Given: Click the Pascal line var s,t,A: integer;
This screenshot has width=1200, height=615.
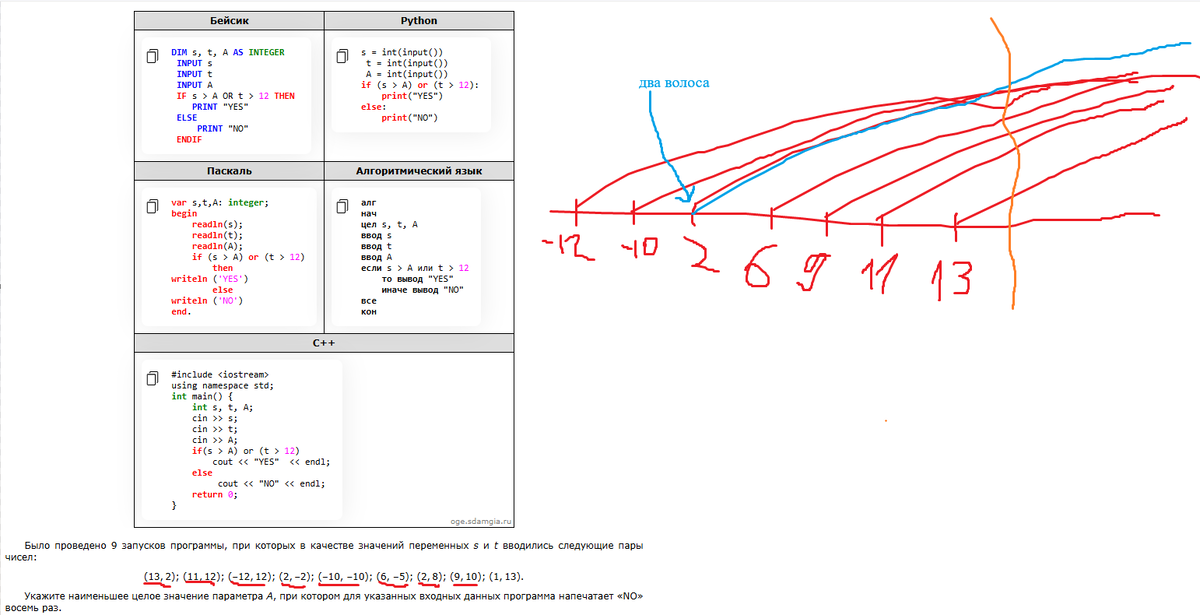Looking at the screenshot, I should (x=220, y=203).
